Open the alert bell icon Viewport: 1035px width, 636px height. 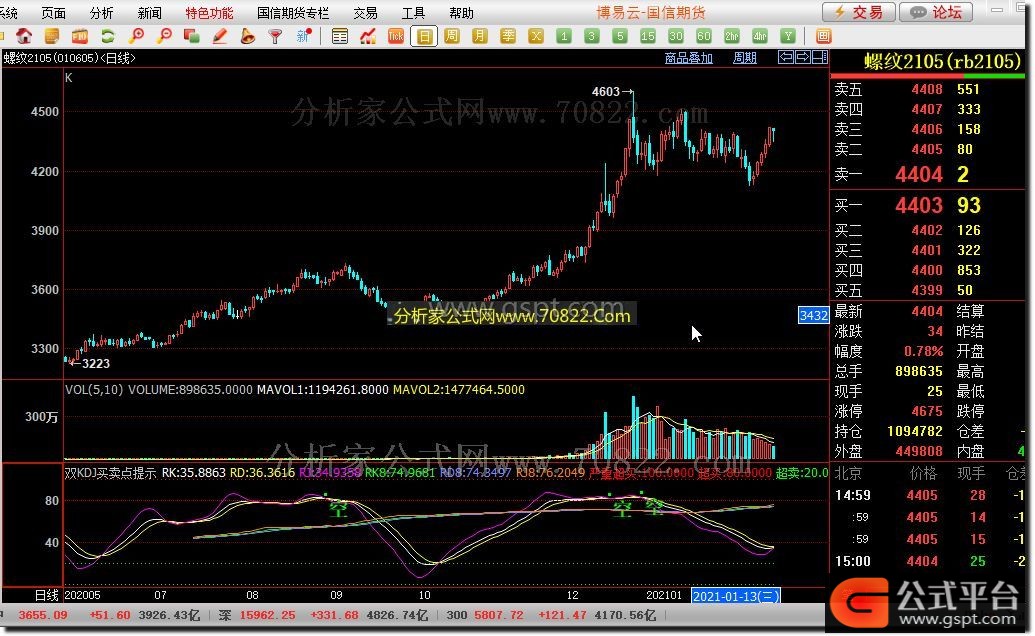[248, 36]
